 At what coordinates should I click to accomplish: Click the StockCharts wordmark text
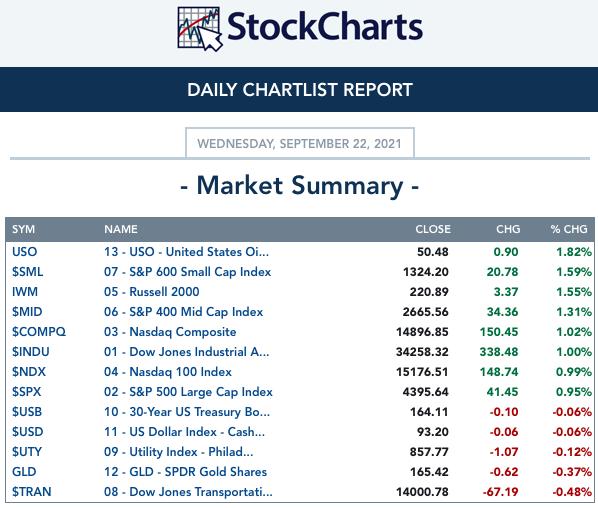tap(325, 27)
